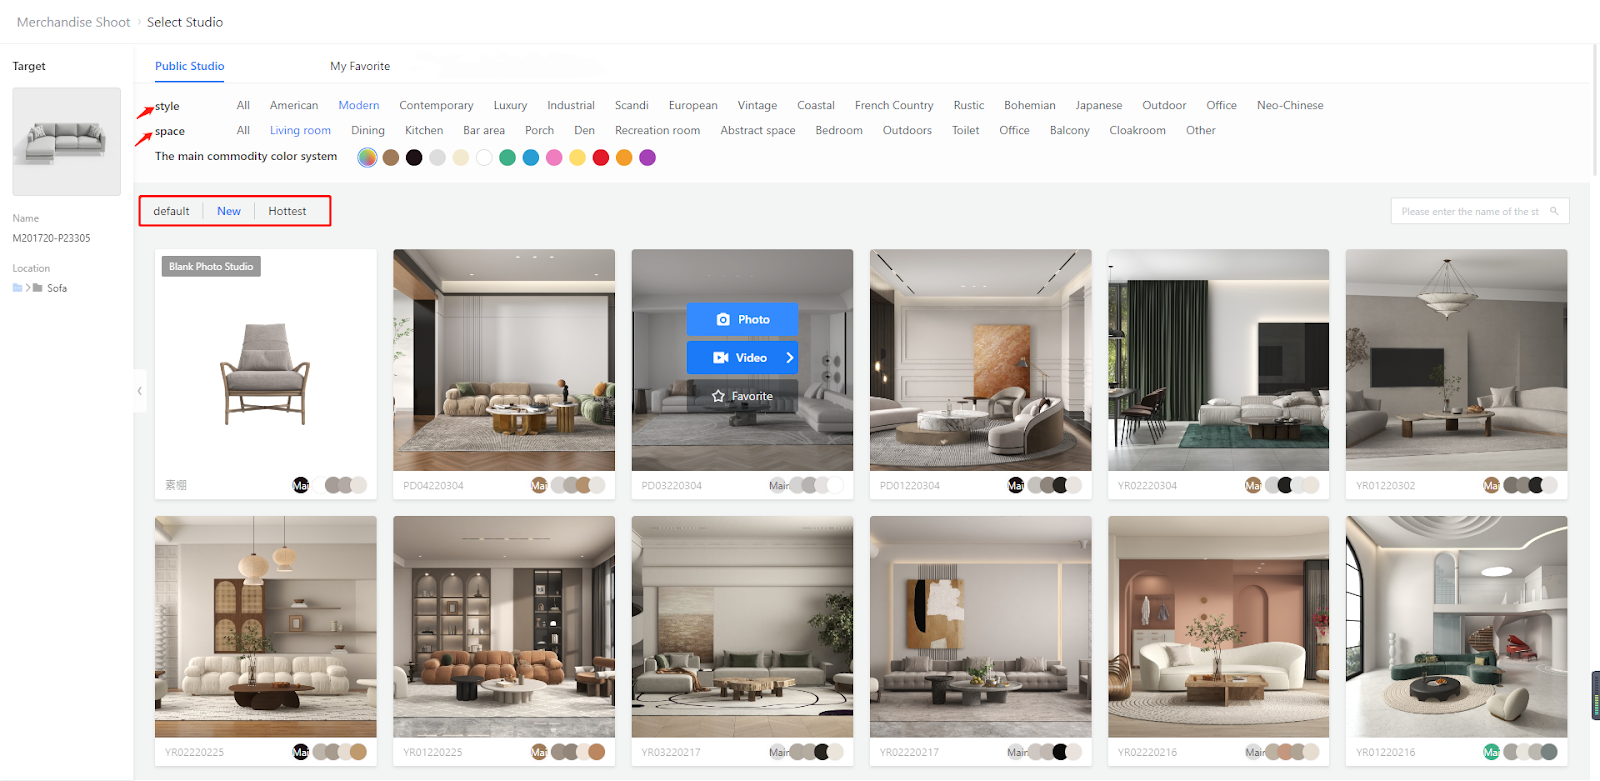Click the target sofa product thumbnail
The height and width of the screenshot is (781, 1600).
tap(66, 141)
